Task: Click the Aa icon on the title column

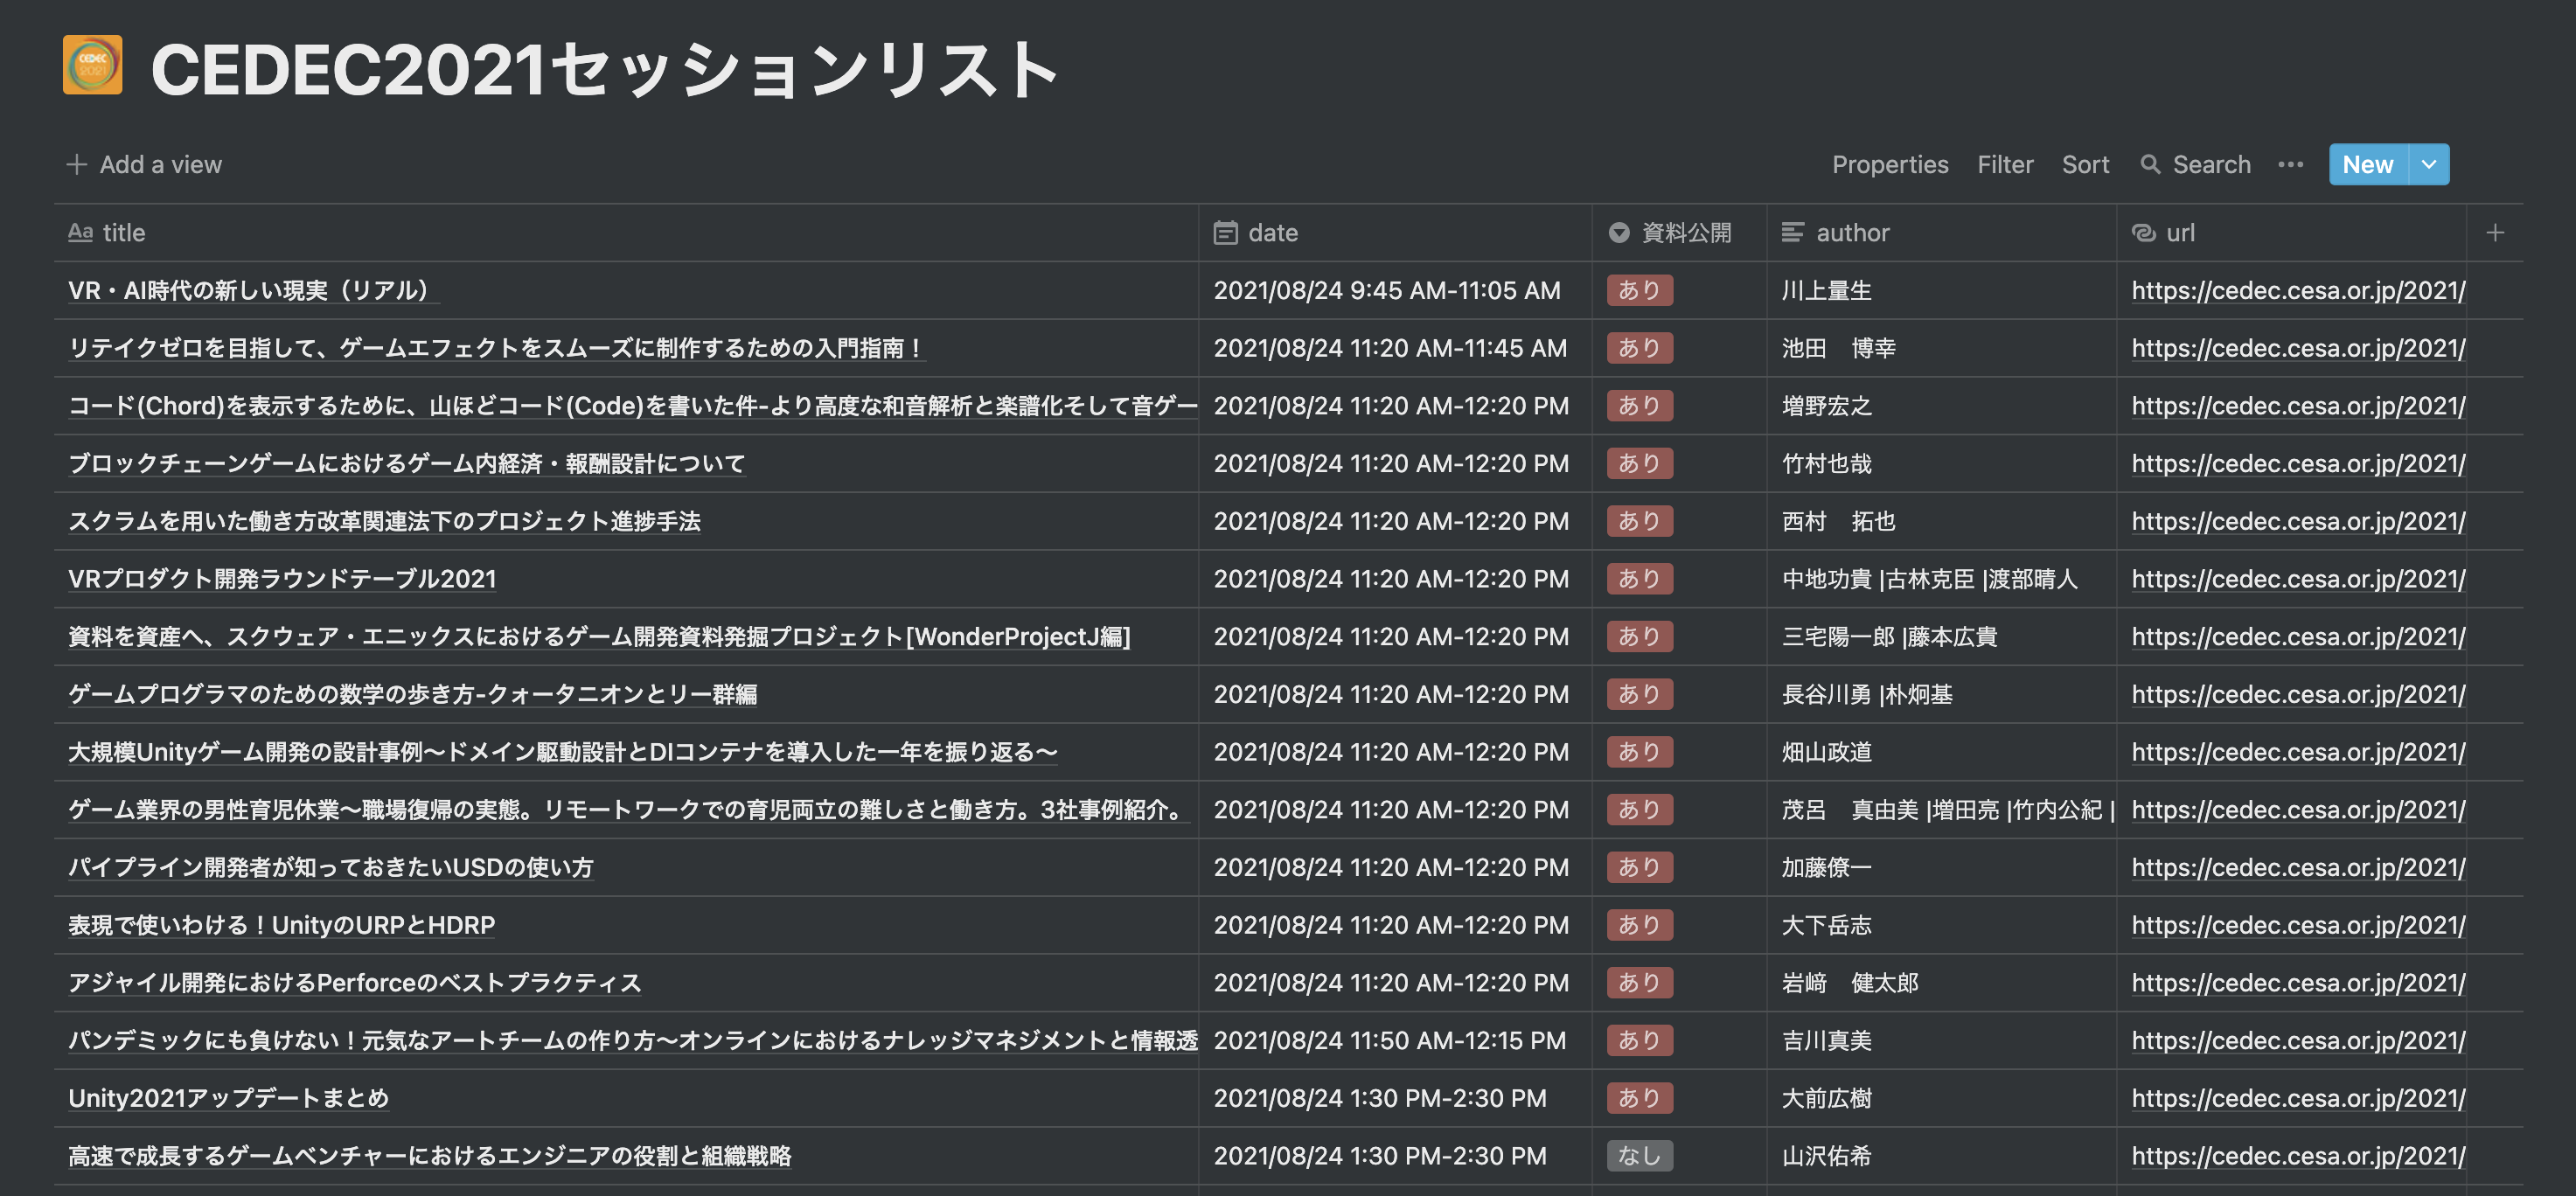Action: pos(81,232)
